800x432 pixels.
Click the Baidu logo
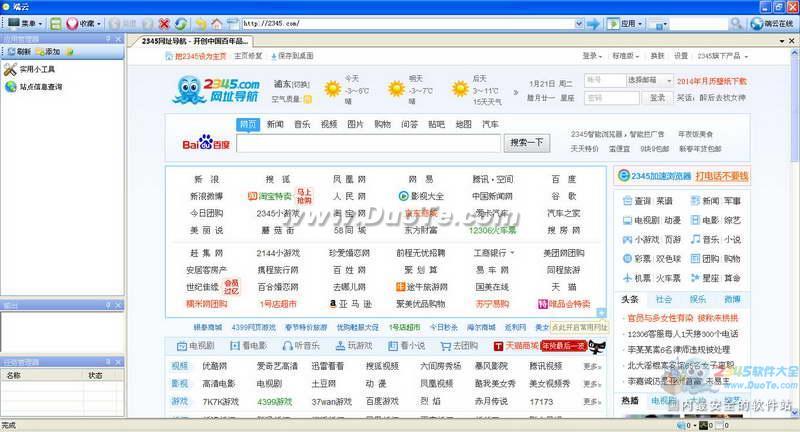pyautogui.click(x=206, y=144)
